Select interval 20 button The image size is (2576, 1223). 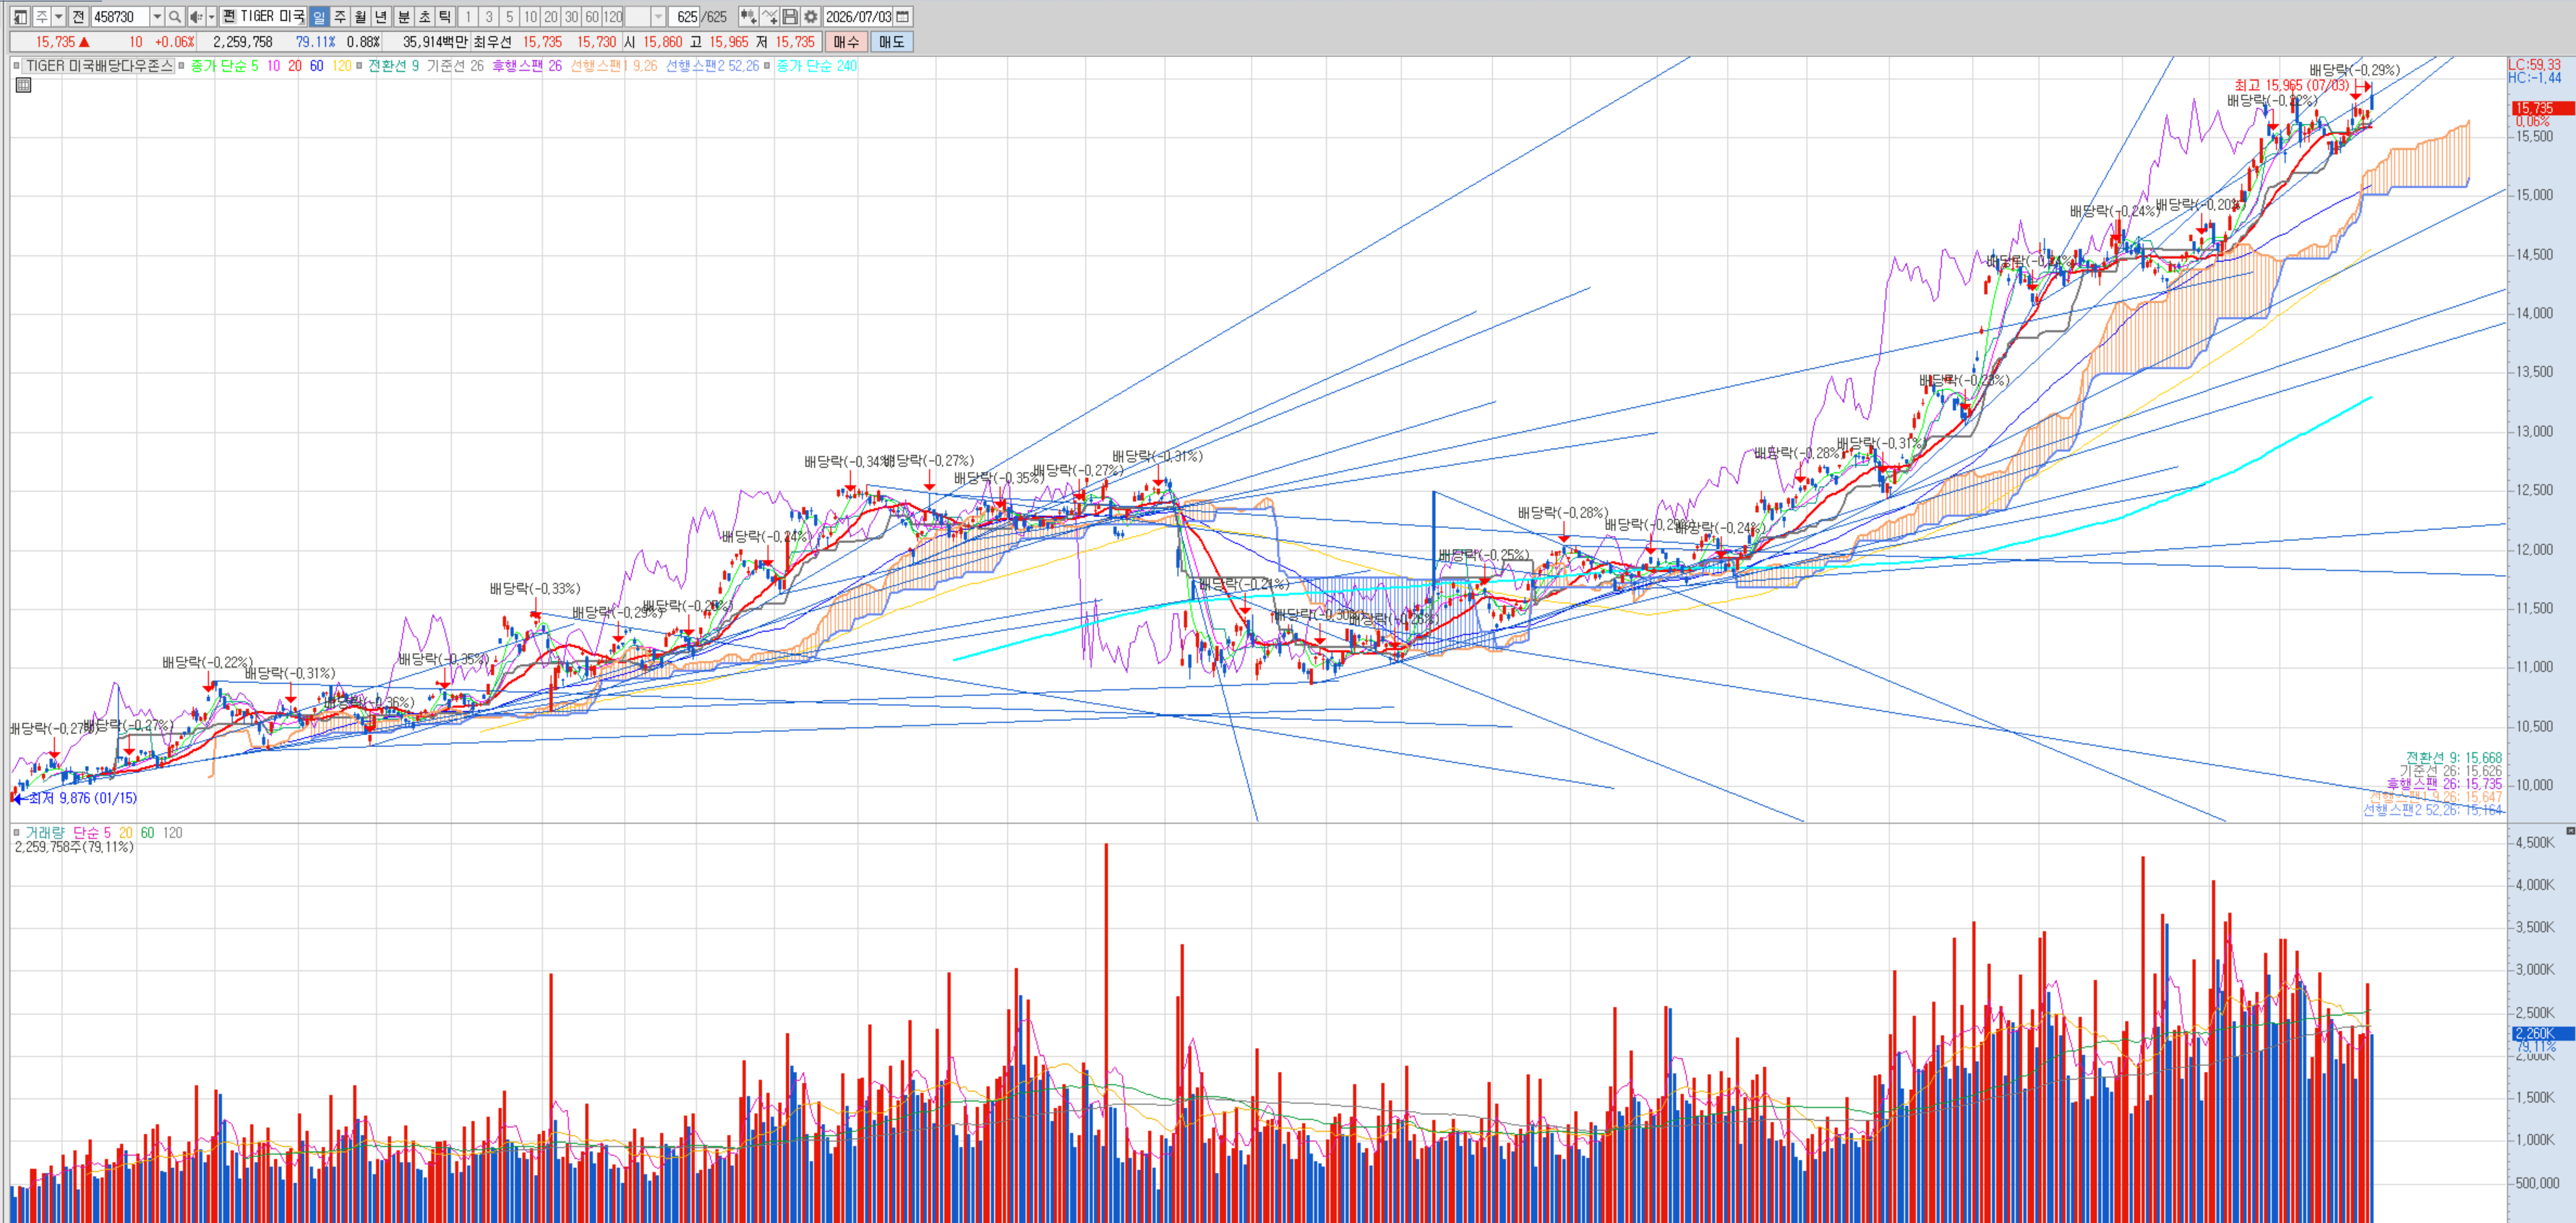click(551, 17)
